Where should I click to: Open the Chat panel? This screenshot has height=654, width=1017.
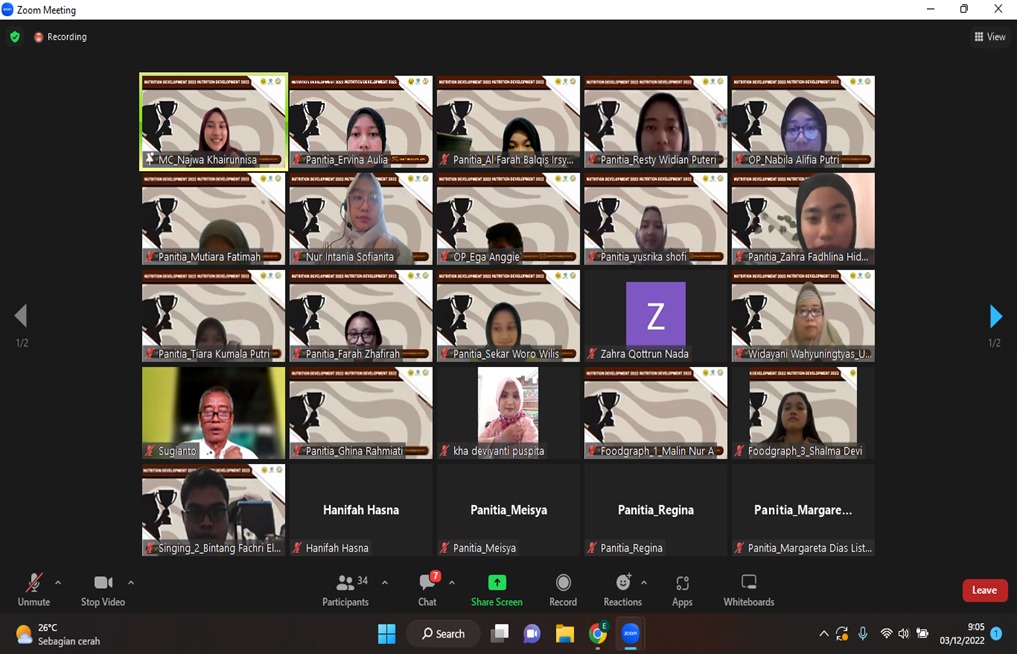[x=427, y=589]
